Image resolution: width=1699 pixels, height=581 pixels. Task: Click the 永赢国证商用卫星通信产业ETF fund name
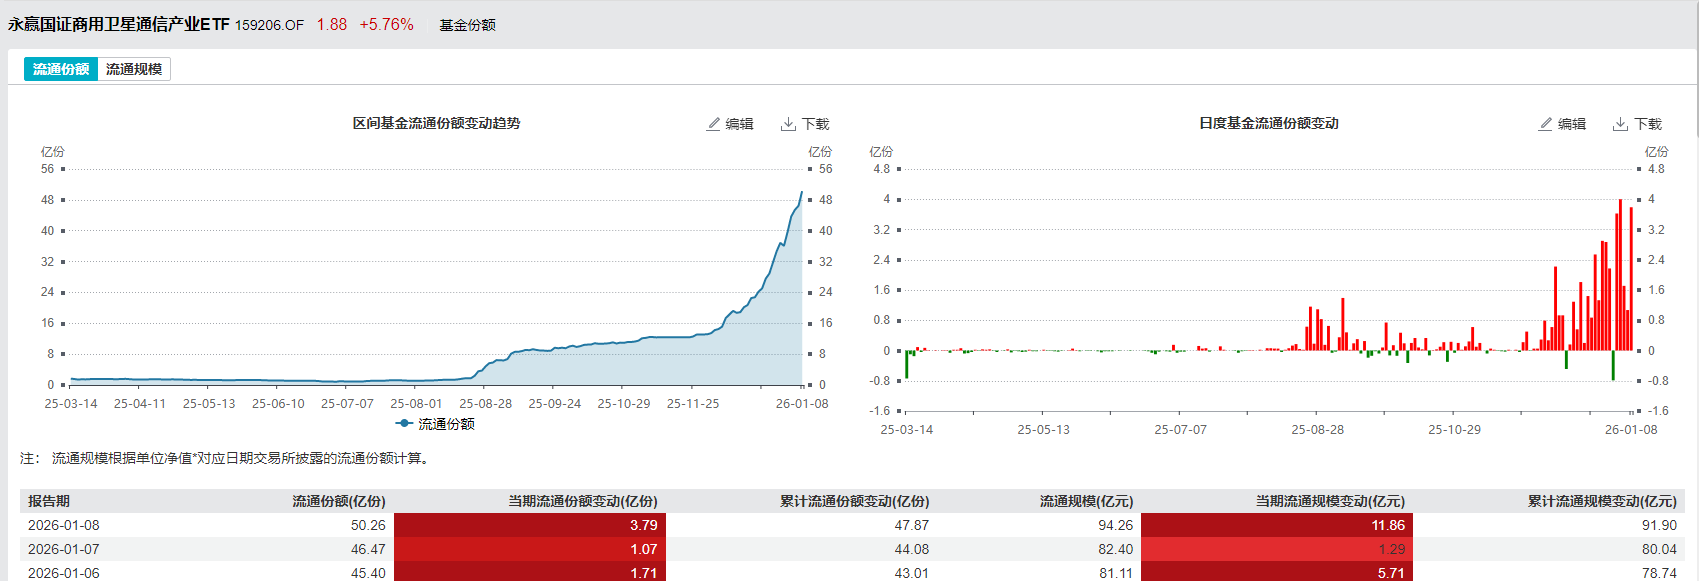[119, 24]
